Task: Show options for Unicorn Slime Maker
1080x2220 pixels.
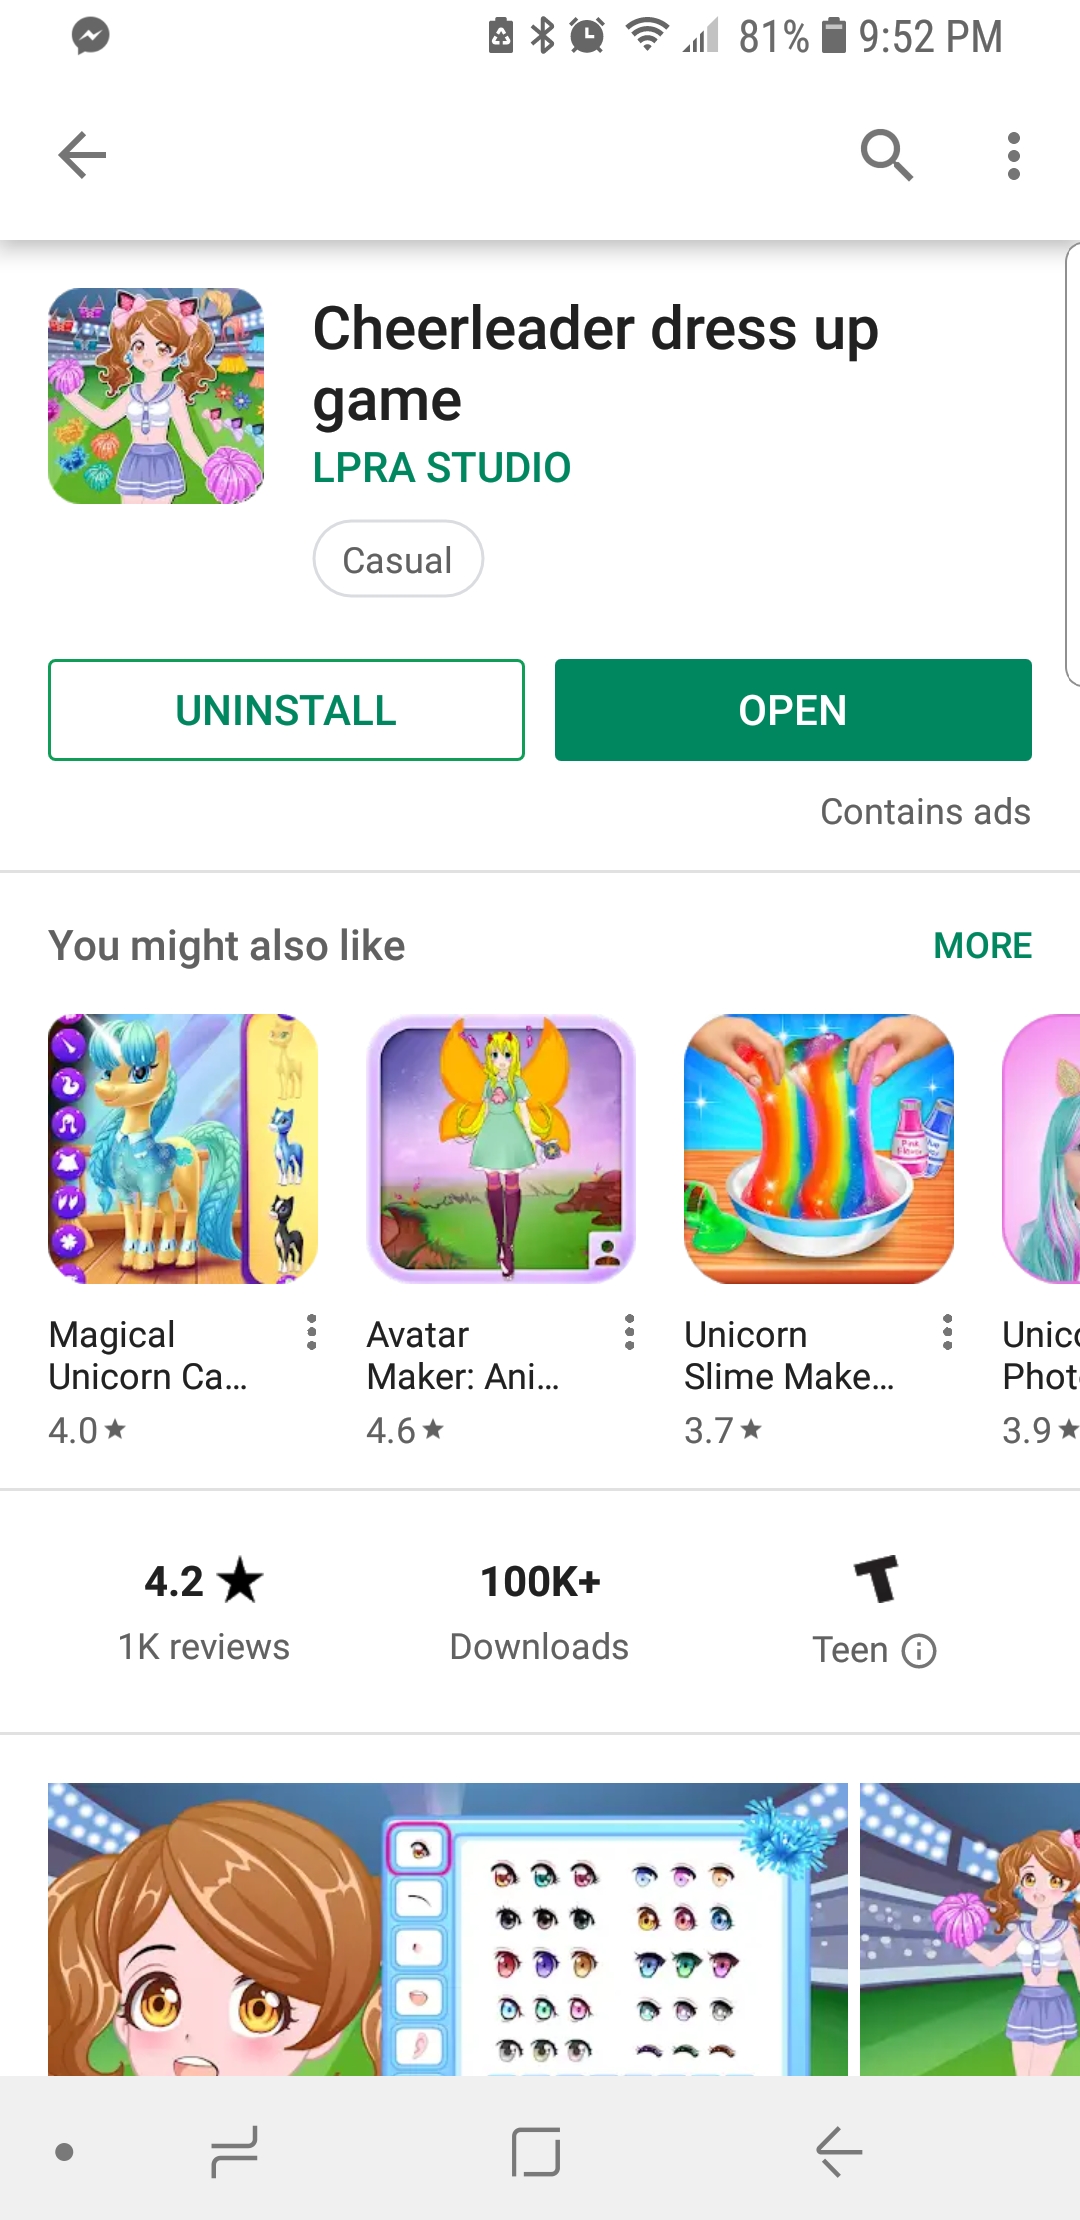Action: coord(947,1333)
